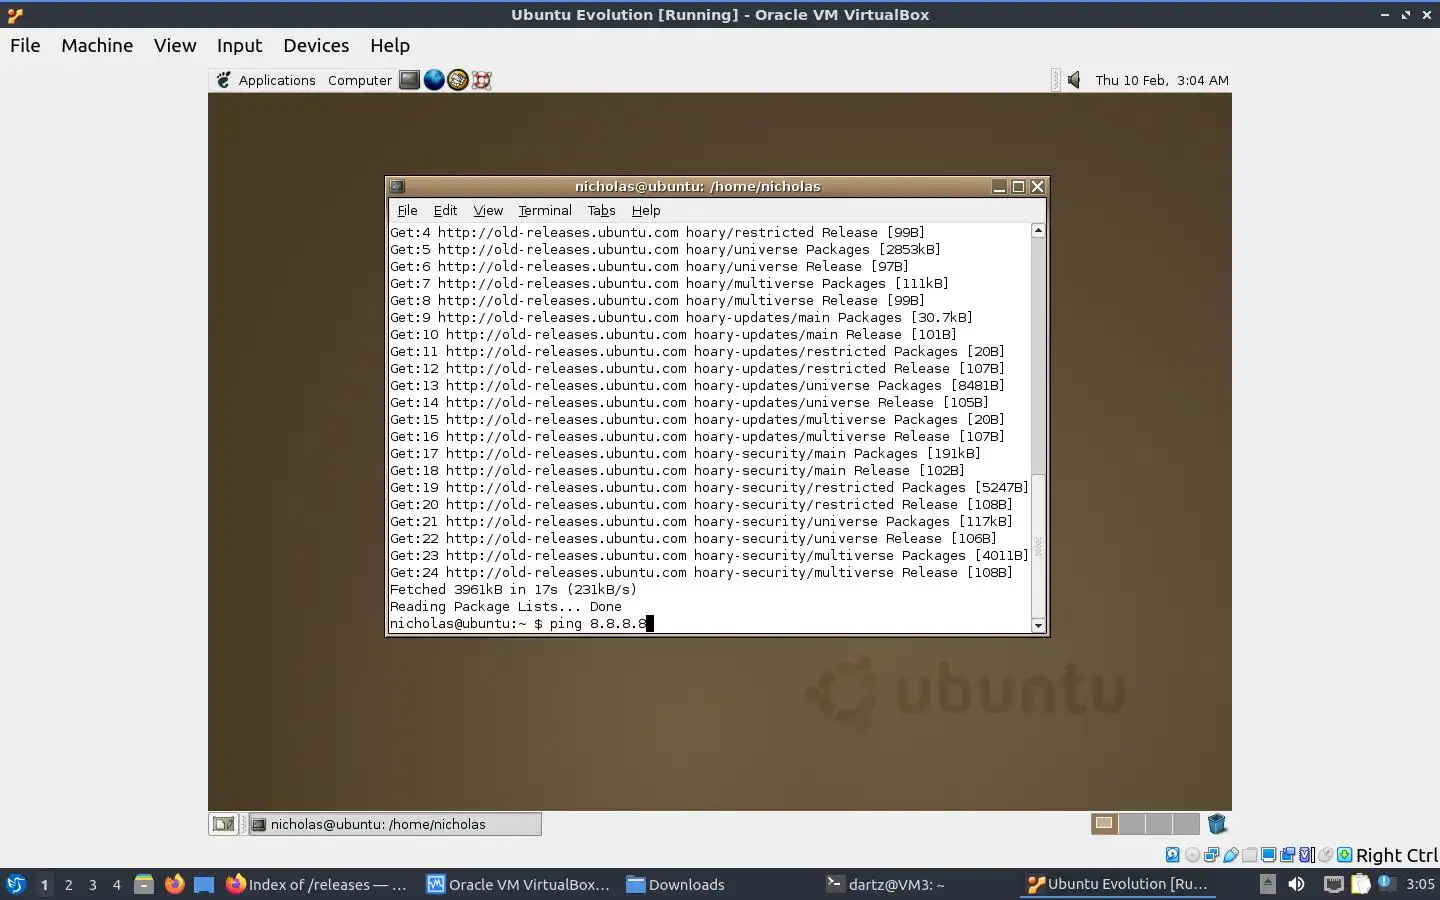Click VirtualBox display indicator icon
Image resolution: width=1440 pixels, height=900 pixels.
tap(1268, 855)
